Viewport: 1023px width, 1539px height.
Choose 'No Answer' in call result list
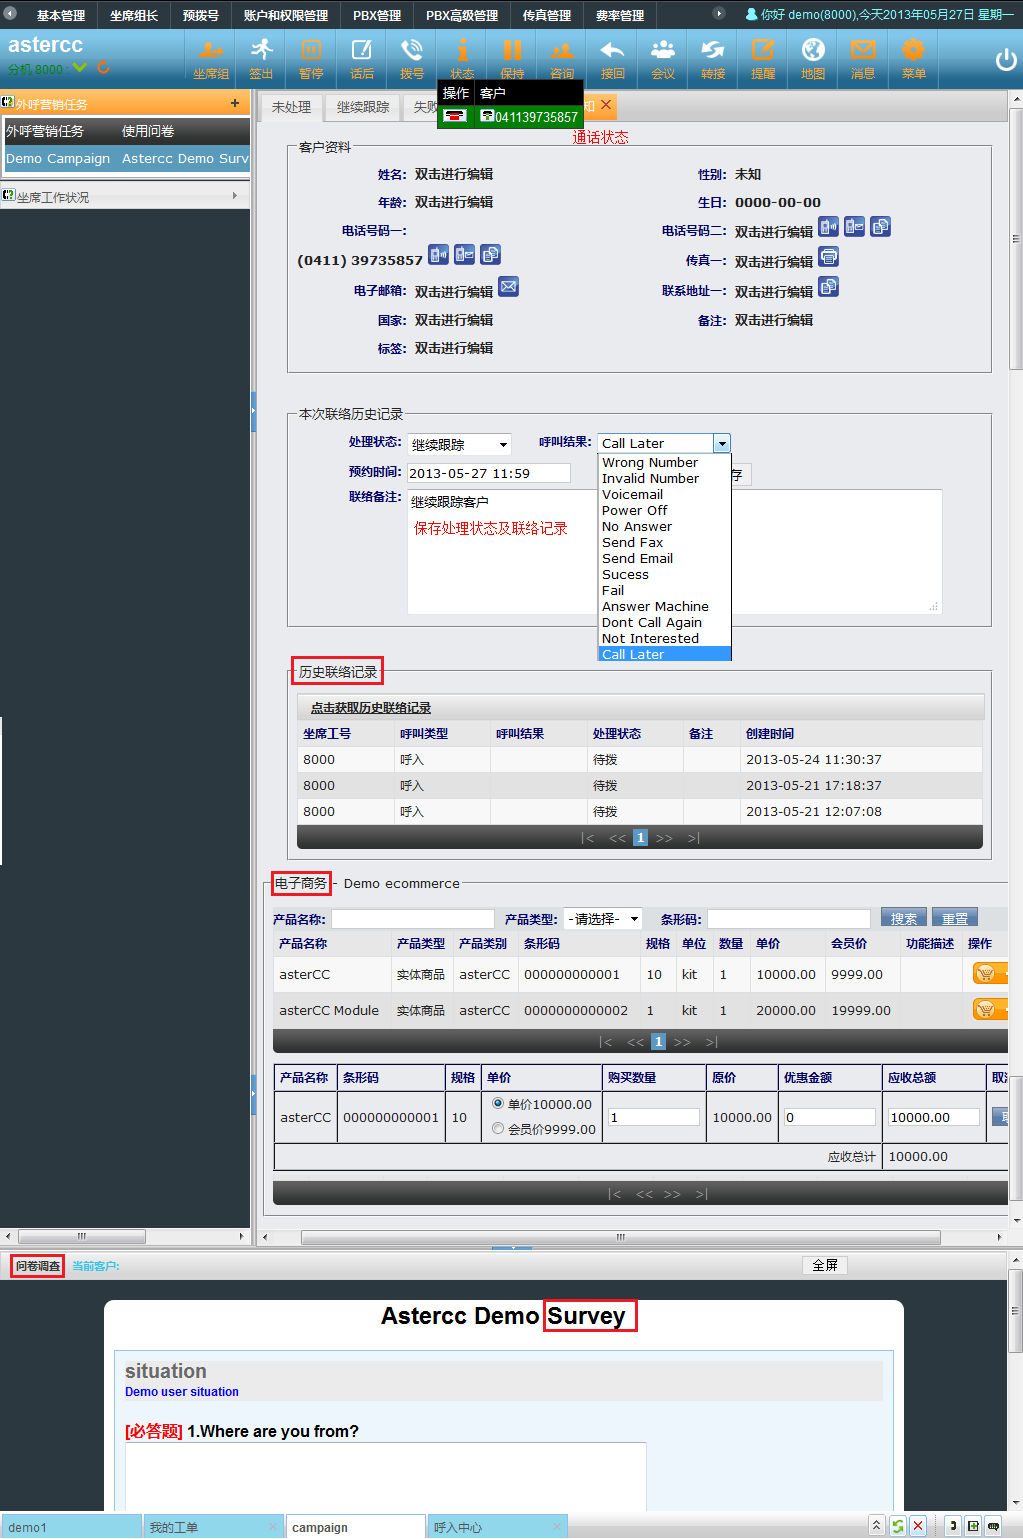[637, 527]
